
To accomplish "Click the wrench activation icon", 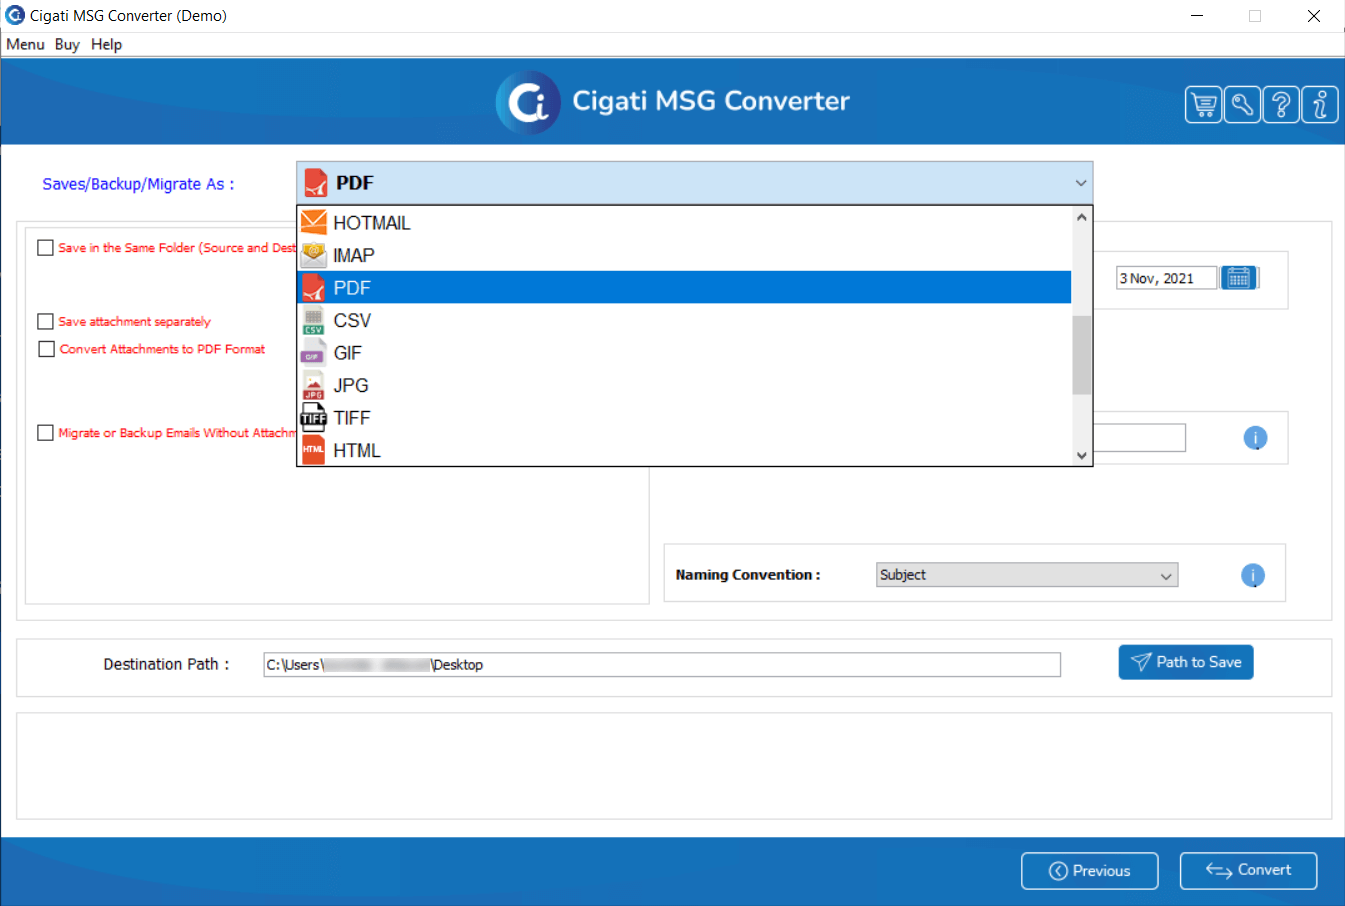I will coord(1242,104).
